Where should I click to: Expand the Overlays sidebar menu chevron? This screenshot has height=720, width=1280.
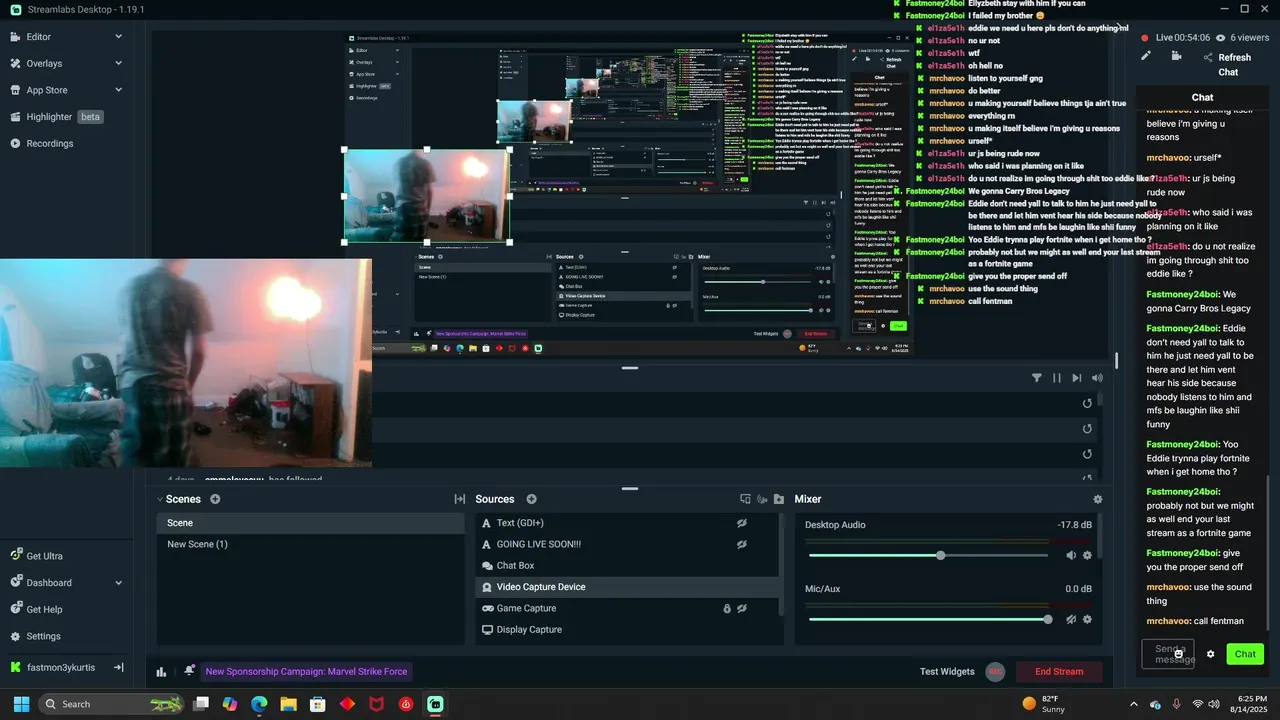coord(118,63)
